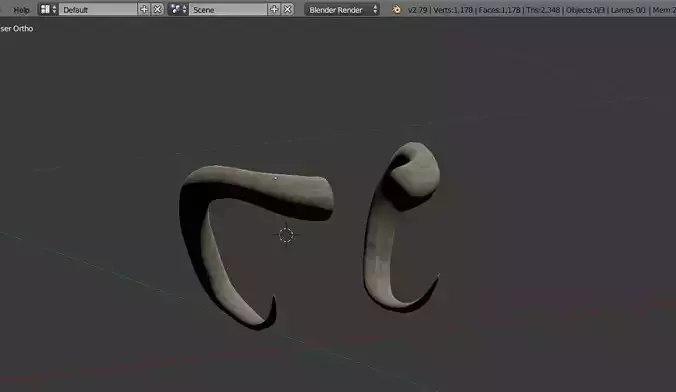Add a new screen layout next to Default
The height and width of the screenshot is (392, 676).
pyautogui.click(x=144, y=9)
